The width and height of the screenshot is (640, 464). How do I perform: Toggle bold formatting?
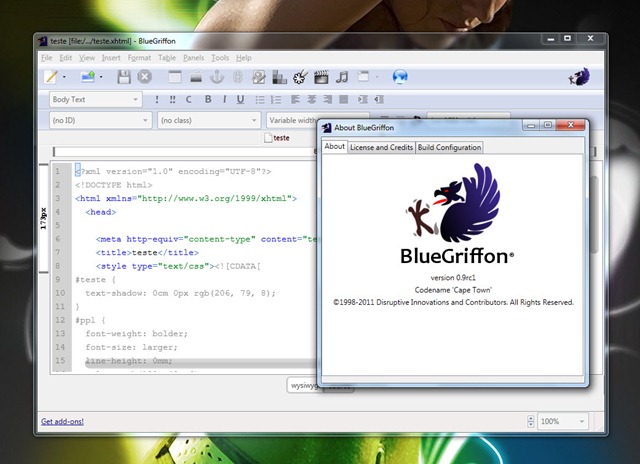point(208,100)
